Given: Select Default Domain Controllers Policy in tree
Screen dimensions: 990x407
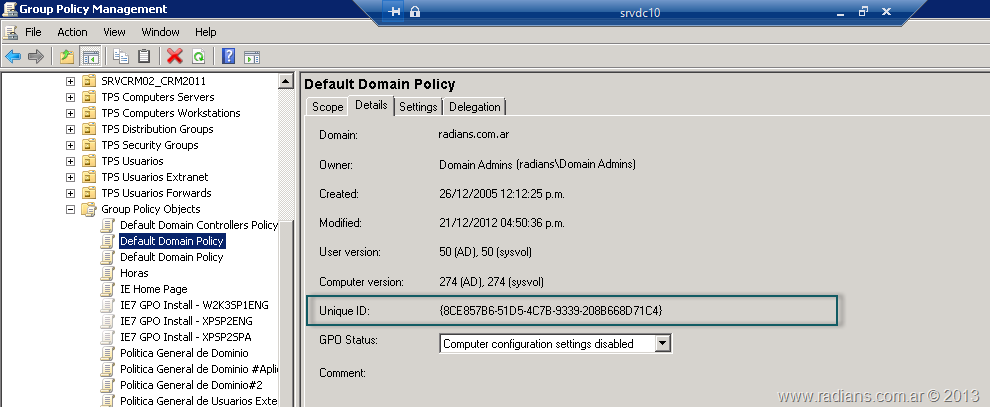Looking at the screenshot, I should (x=198, y=225).
